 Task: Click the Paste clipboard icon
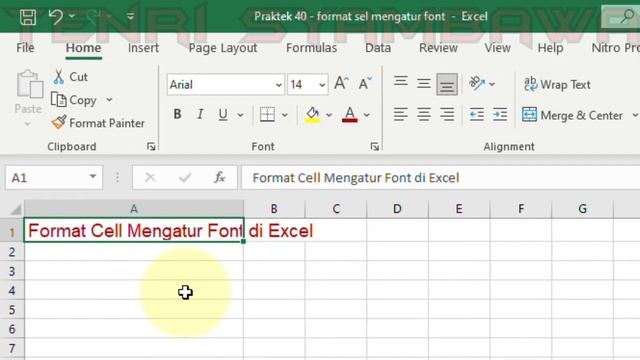(x=29, y=85)
